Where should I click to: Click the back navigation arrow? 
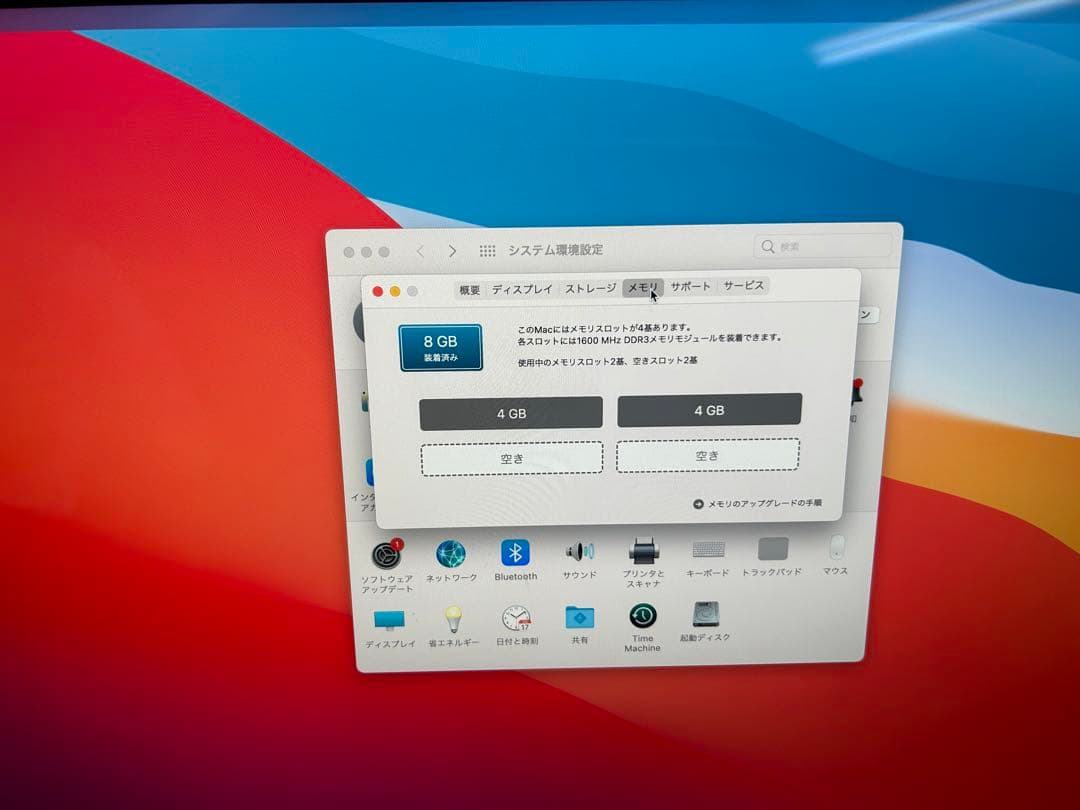[x=421, y=249]
